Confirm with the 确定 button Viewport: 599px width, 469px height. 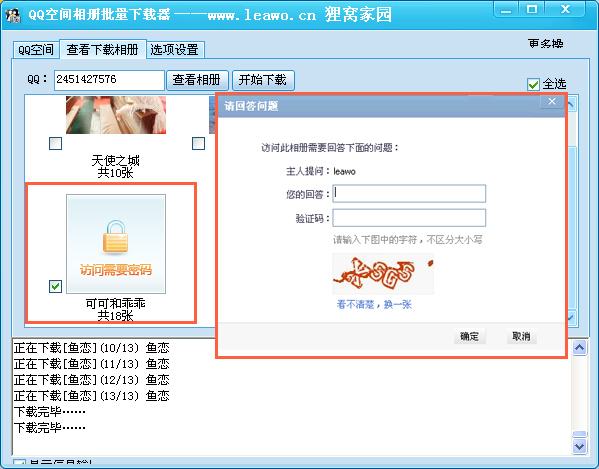click(x=469, y=336)
